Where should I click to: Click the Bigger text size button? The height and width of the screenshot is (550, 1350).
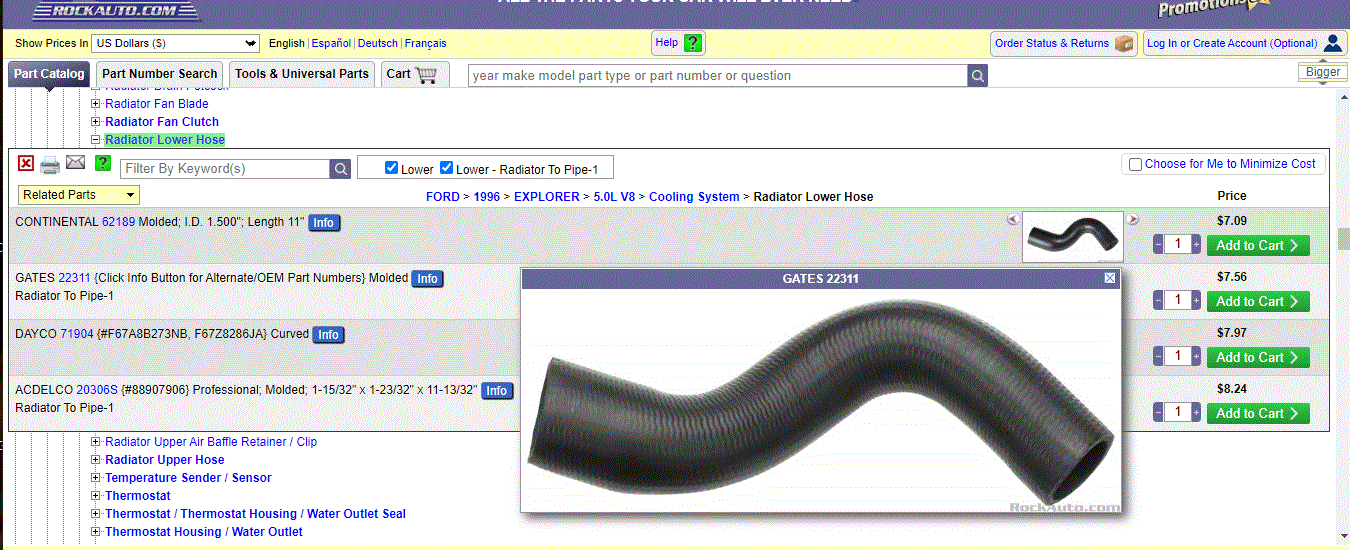(1323, 72)
